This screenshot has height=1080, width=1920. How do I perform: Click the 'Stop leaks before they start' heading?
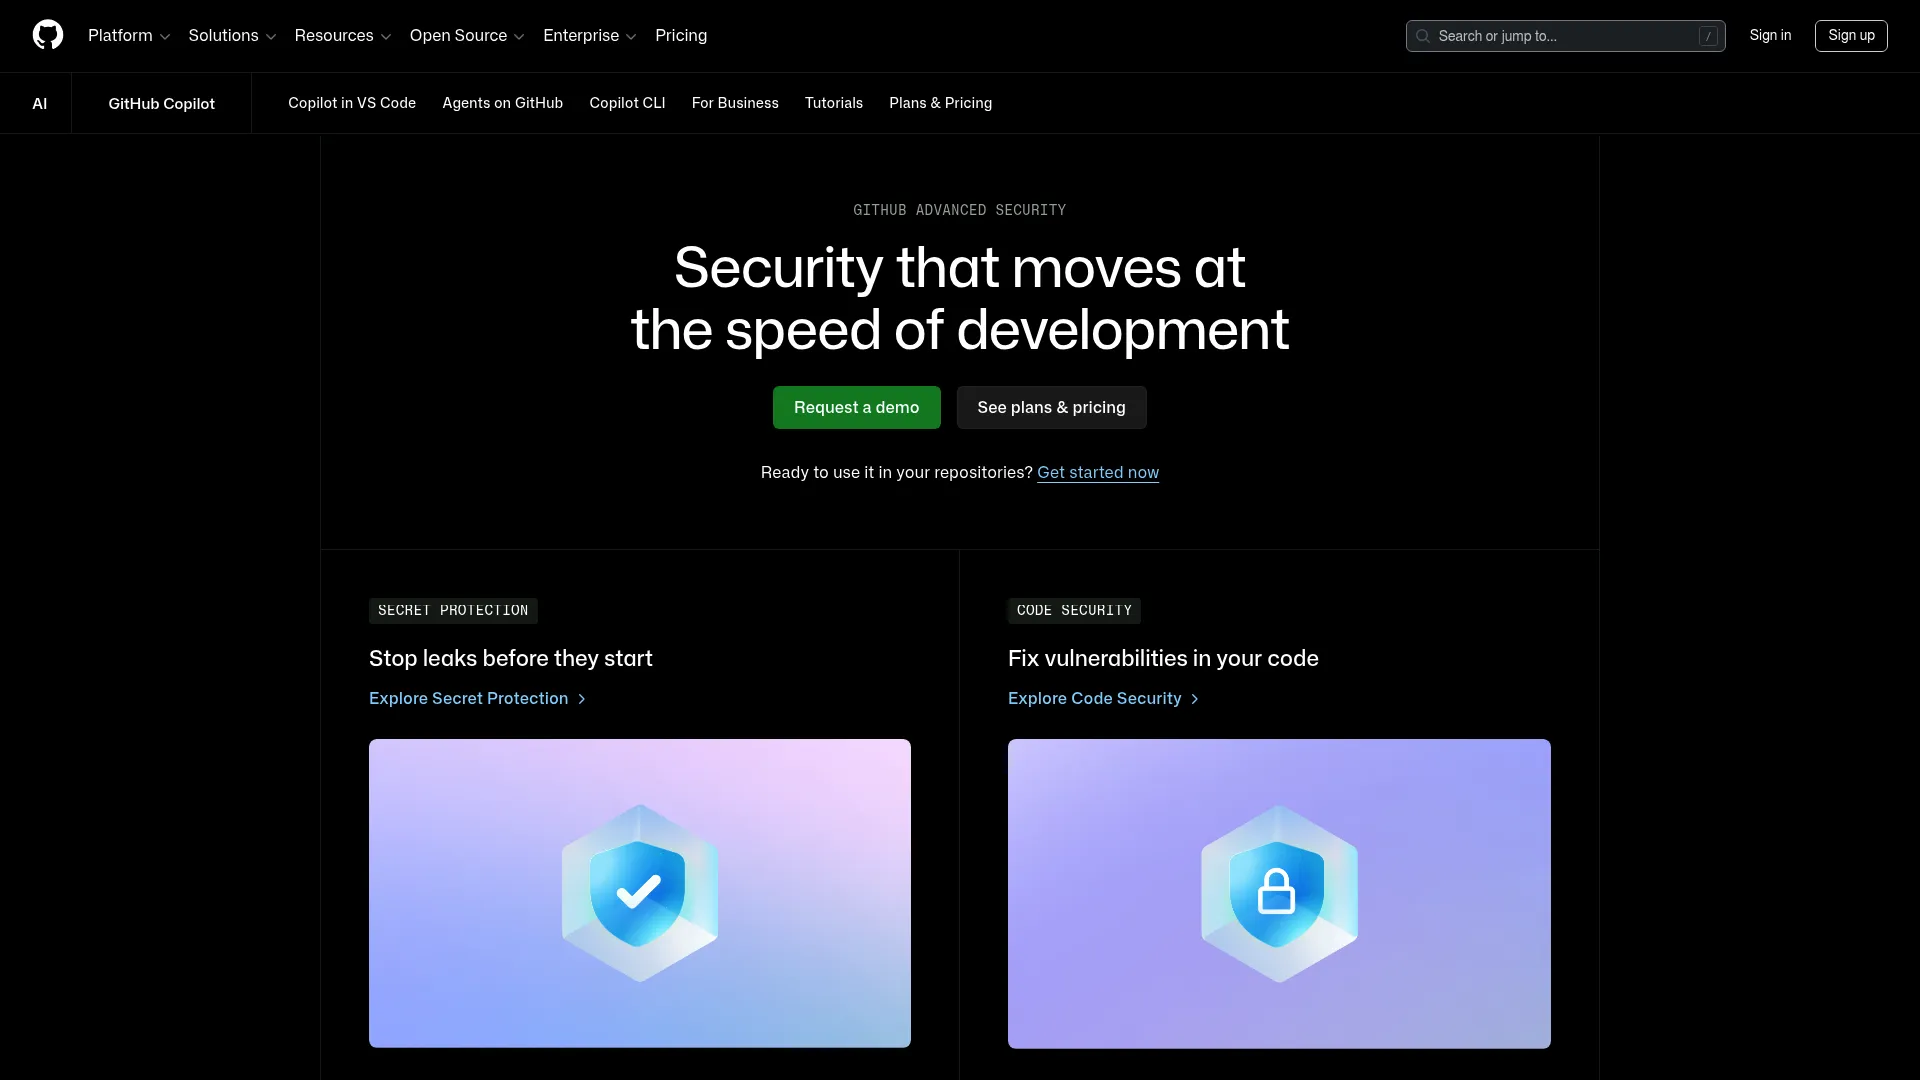(x=510, y=658)
